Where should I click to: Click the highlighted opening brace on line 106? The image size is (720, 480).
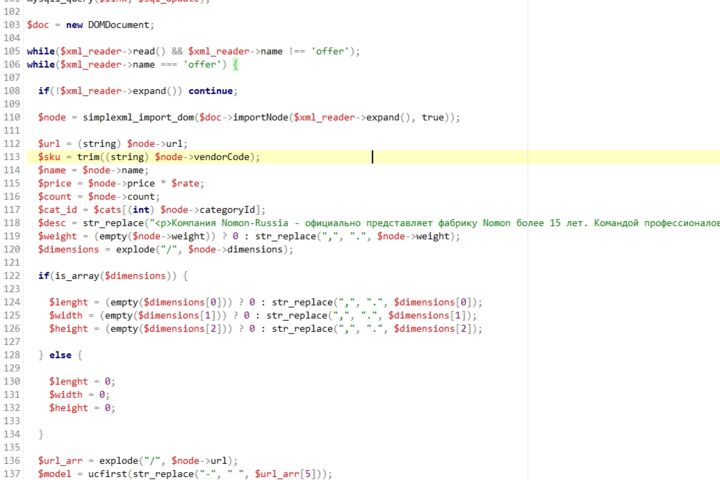tap(235, 64)
